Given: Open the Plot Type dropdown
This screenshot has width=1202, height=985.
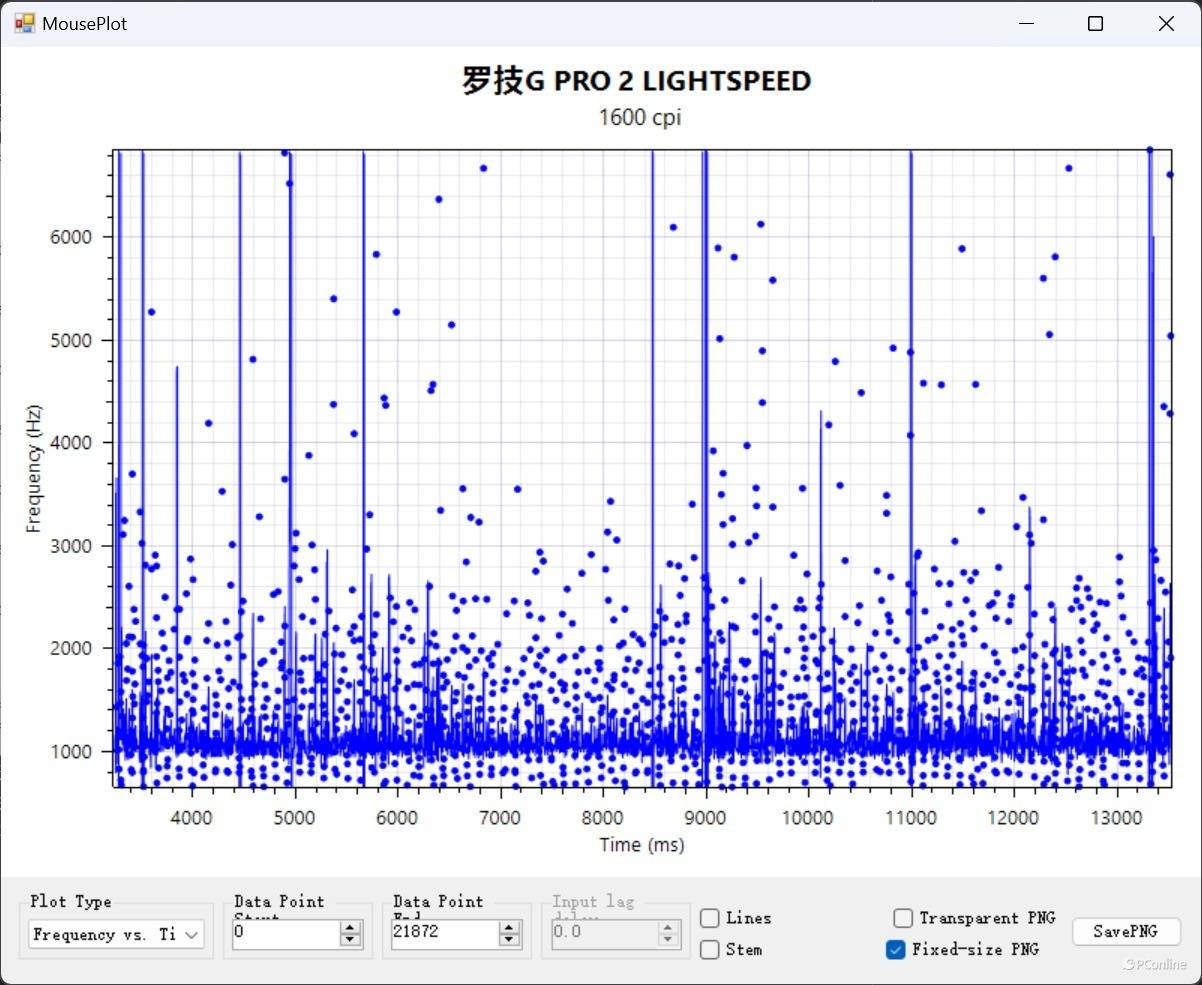Looking at the screenshot, I should [x=116, y=935].
